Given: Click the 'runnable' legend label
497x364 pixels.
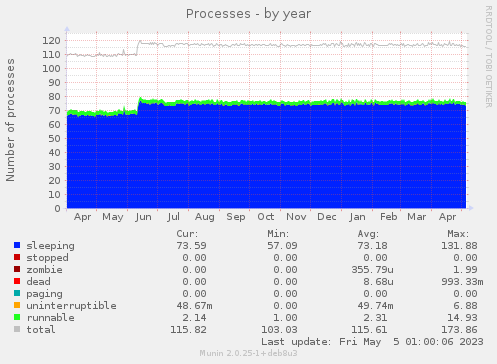Looking at the screenshot, I should 50,318.
